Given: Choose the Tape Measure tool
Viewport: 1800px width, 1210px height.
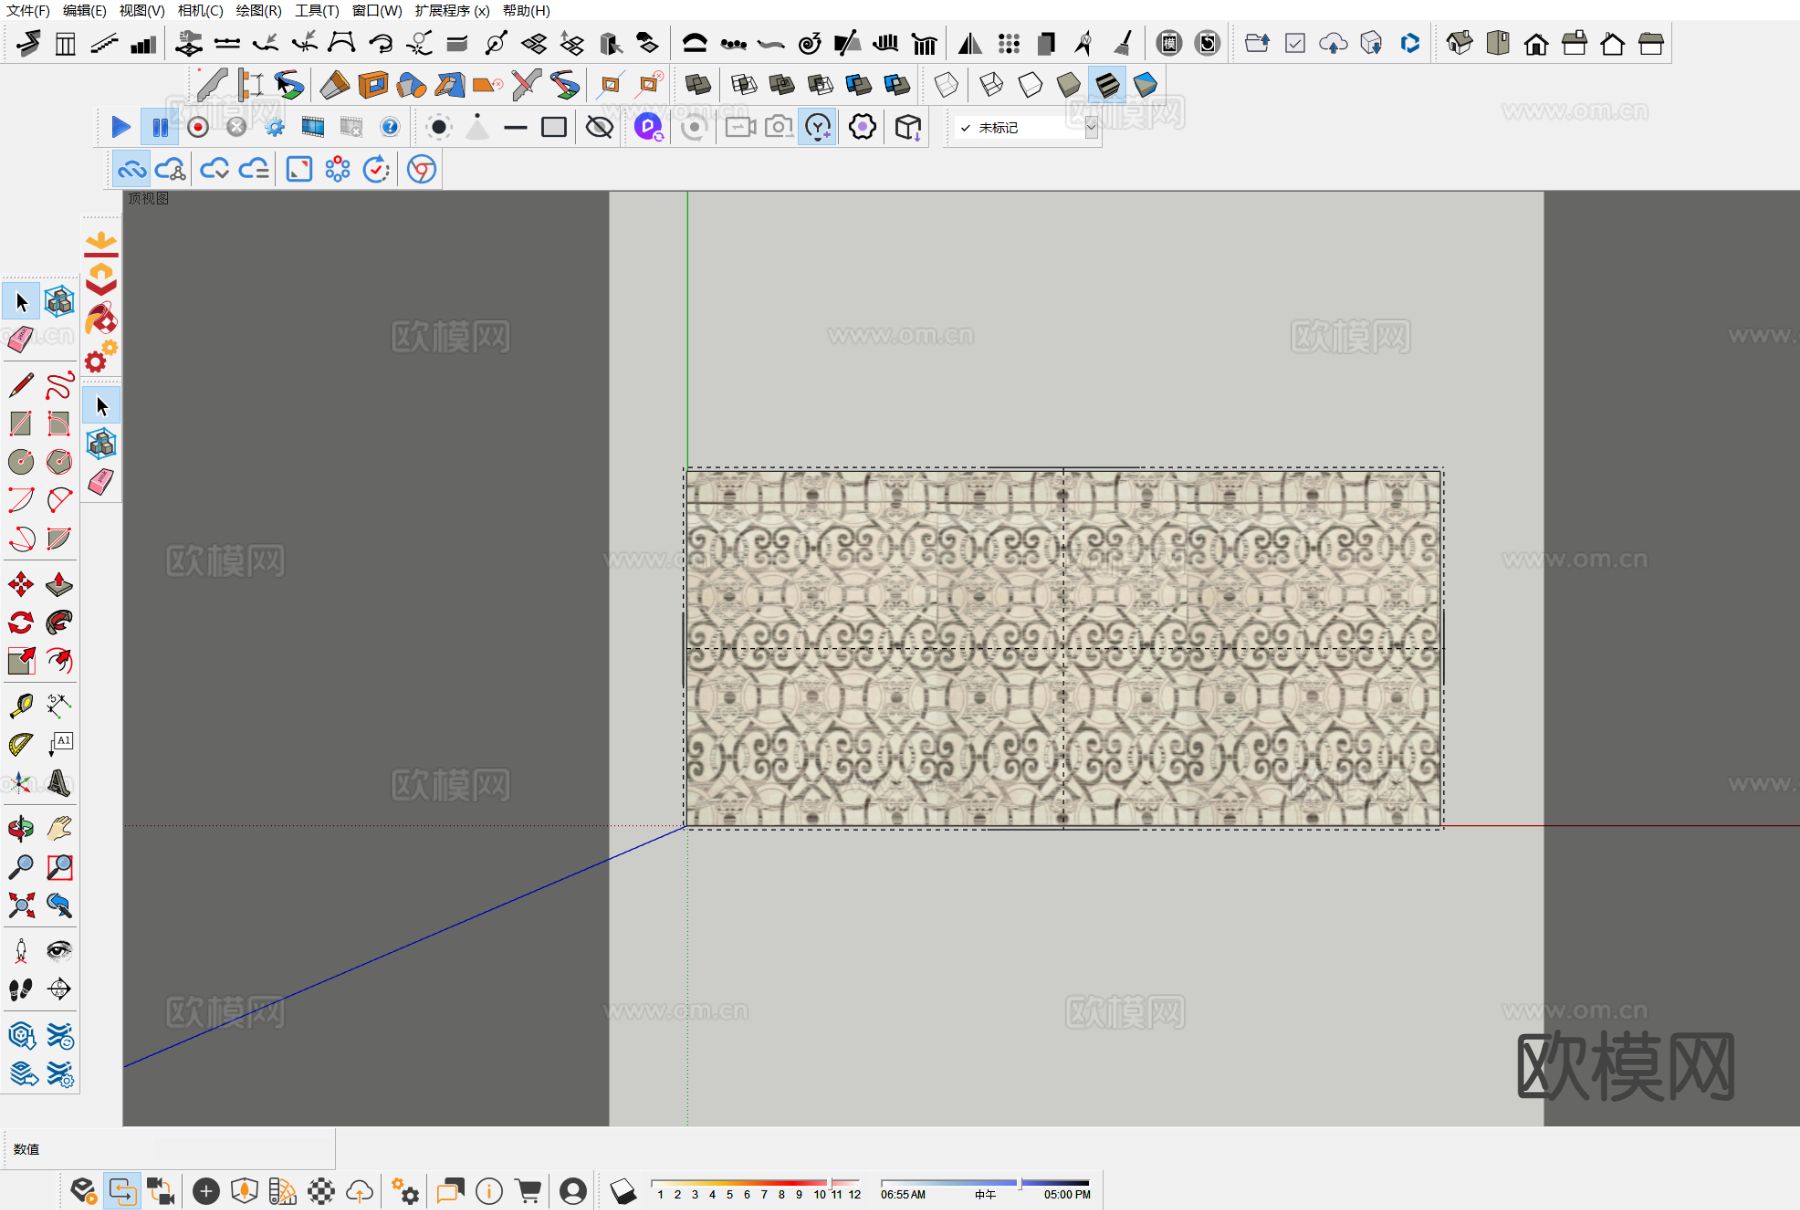Looking at the screenshot, I should 21,706.
